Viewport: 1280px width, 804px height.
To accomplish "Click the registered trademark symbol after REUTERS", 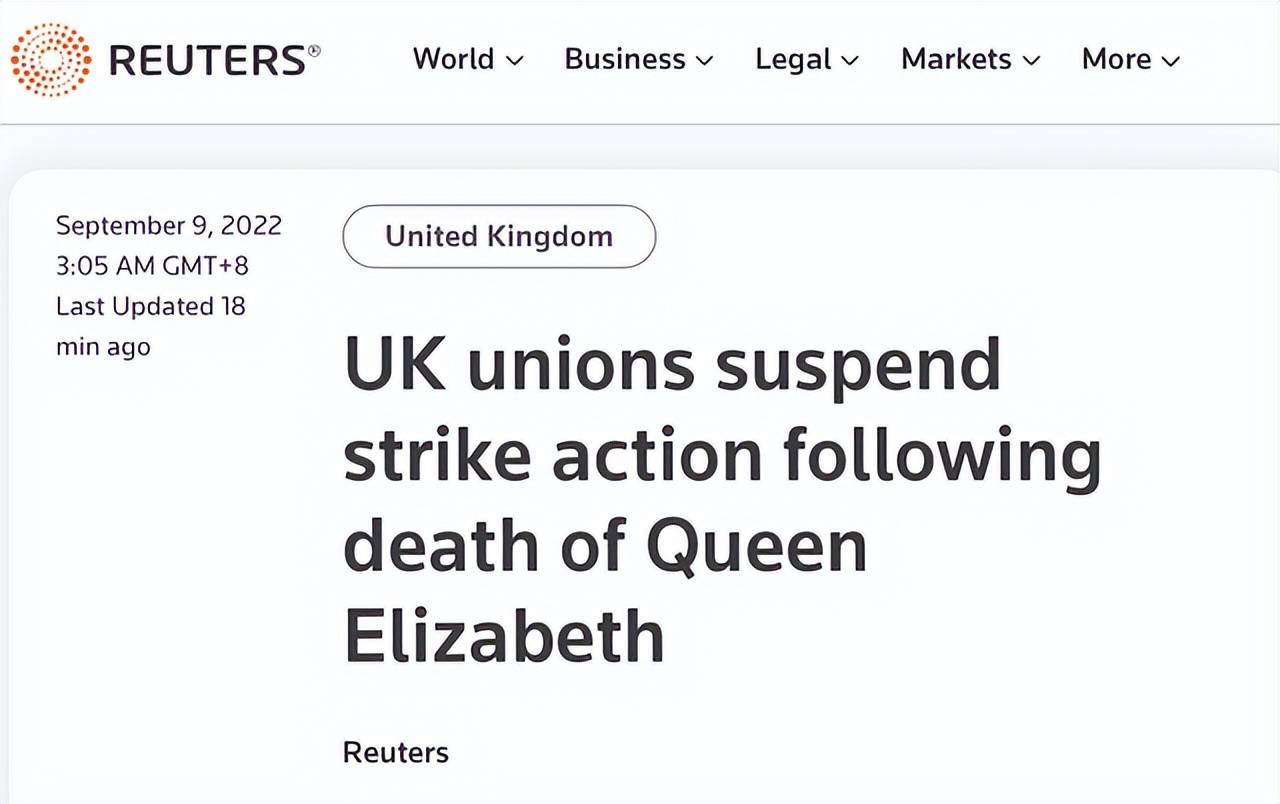I will (315, 48).
